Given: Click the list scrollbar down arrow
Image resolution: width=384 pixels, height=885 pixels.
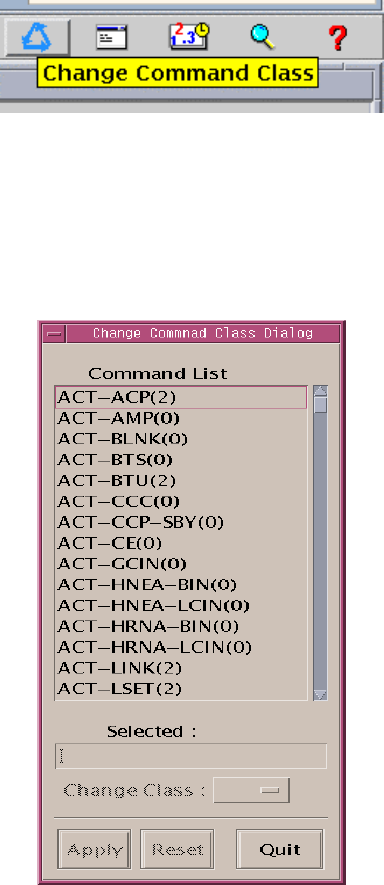Looking at the screenshot, I should [x=320, y=695].
